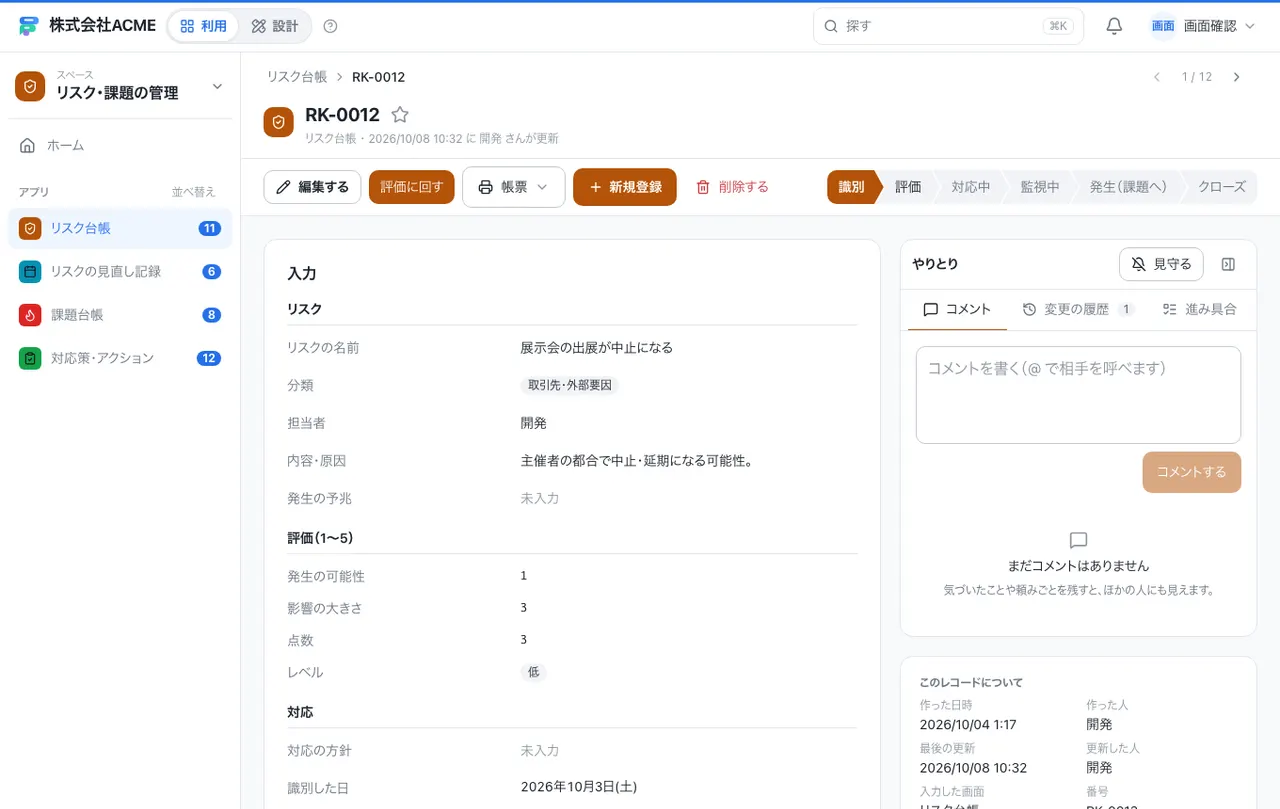Viewport: 1280px width, 809px height.
Task: Switch to 設計 mode
Action: (275, 26)
